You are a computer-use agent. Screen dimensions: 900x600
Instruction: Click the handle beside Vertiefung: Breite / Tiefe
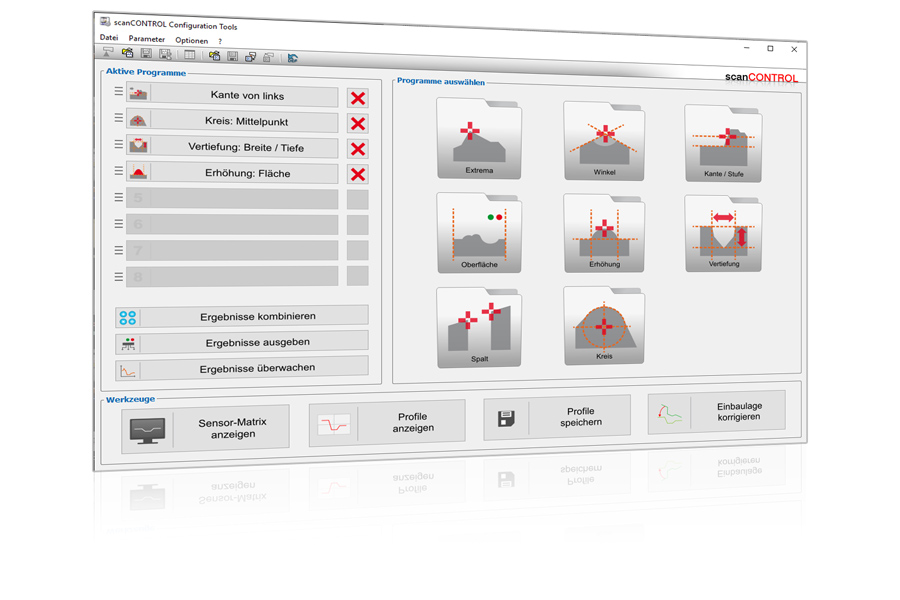(118, 145)
